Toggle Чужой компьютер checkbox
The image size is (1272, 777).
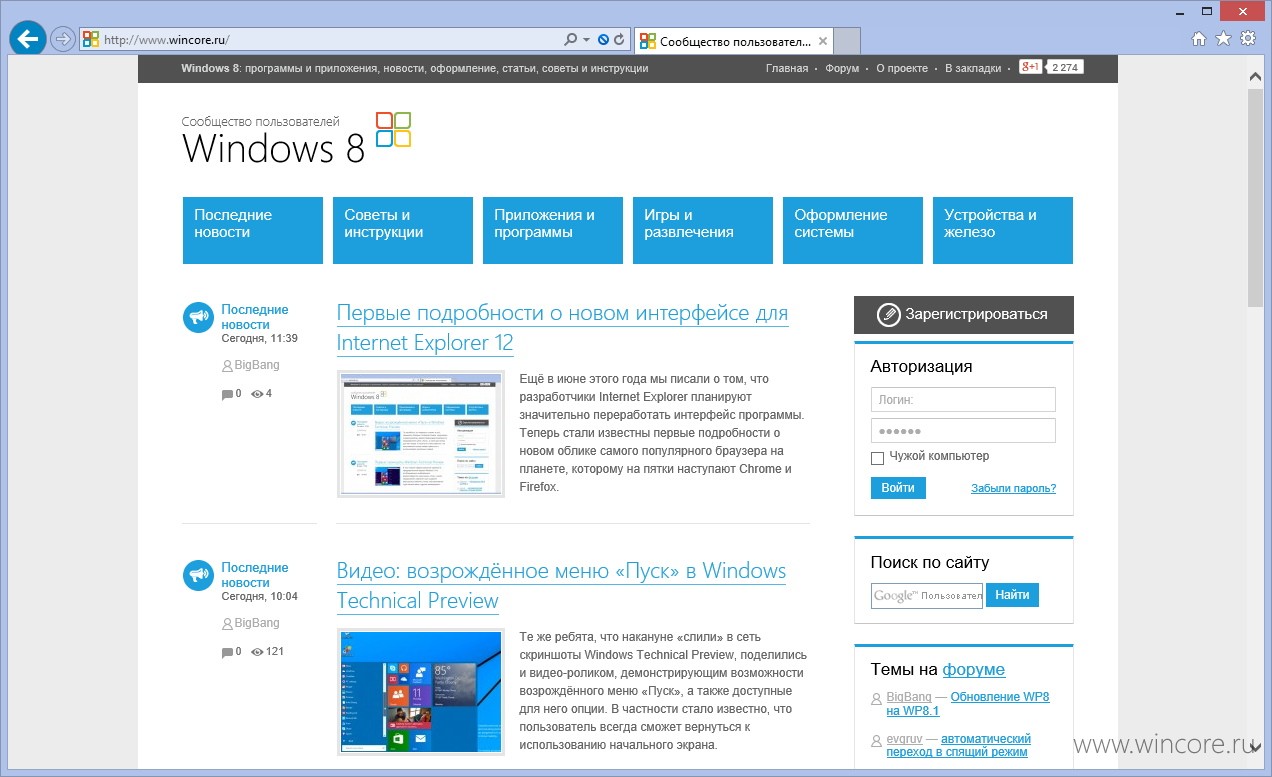pos(878,458)
